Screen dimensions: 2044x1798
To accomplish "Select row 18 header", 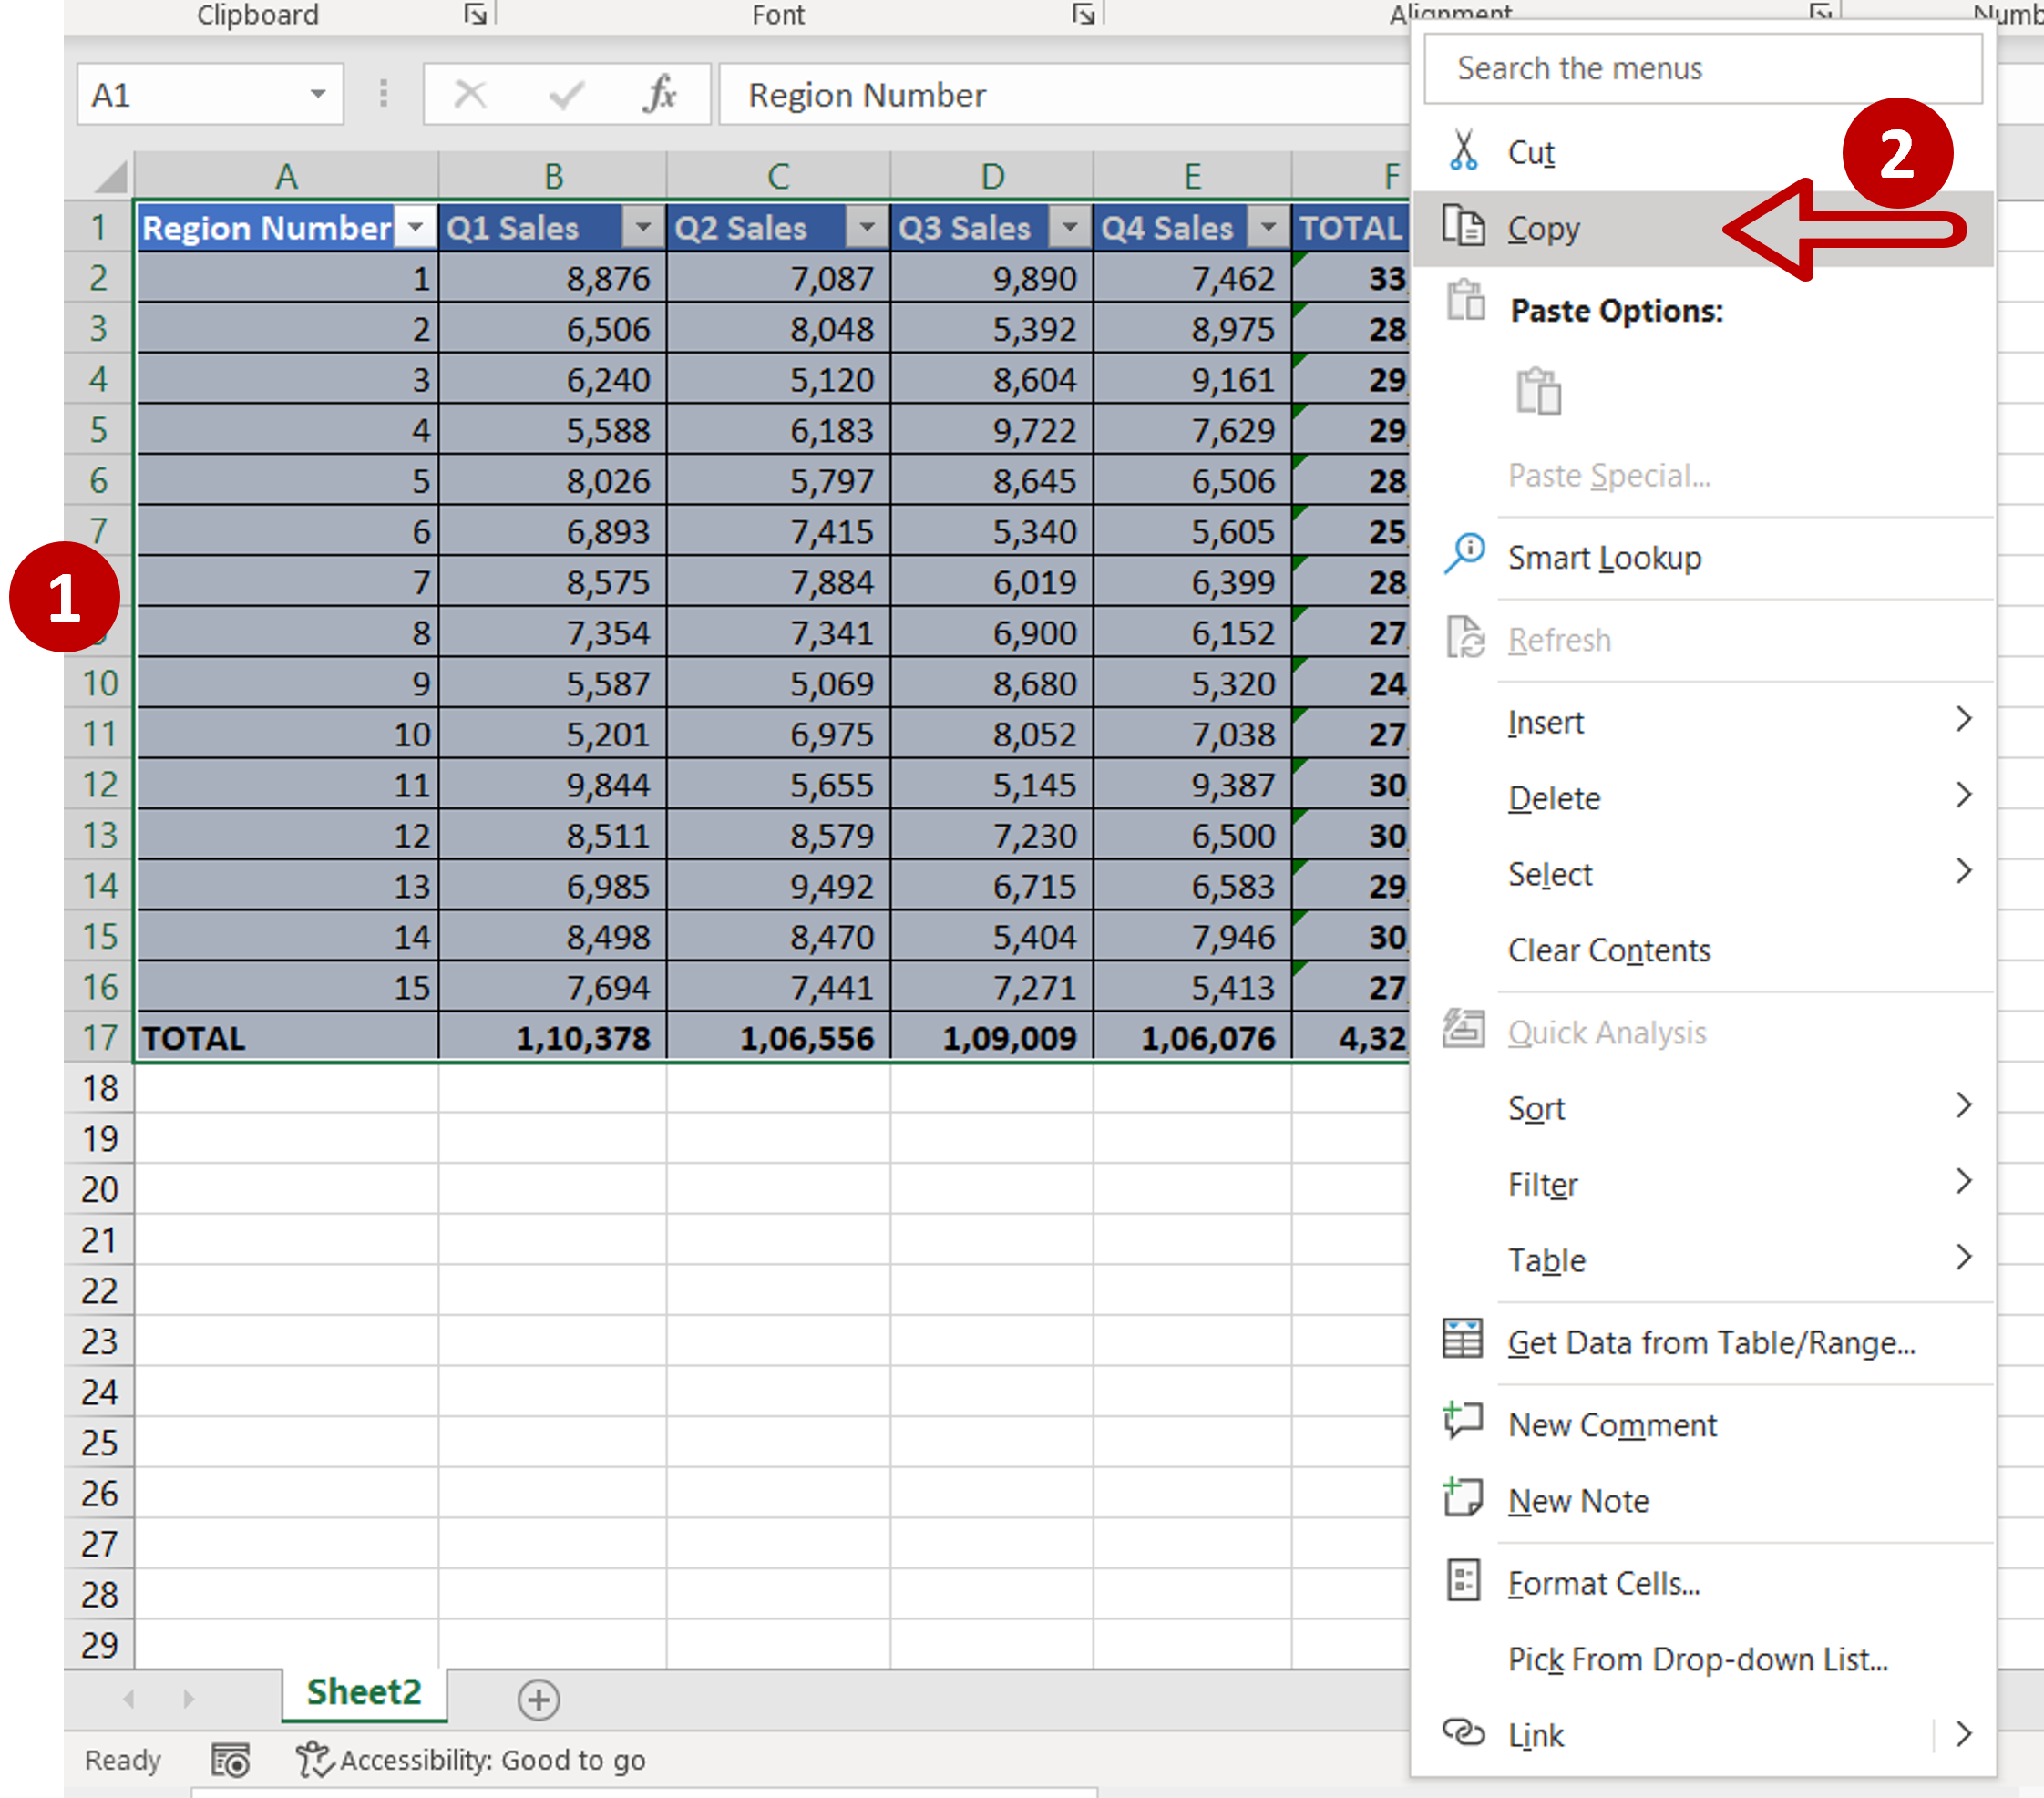I will [99, 1088].
